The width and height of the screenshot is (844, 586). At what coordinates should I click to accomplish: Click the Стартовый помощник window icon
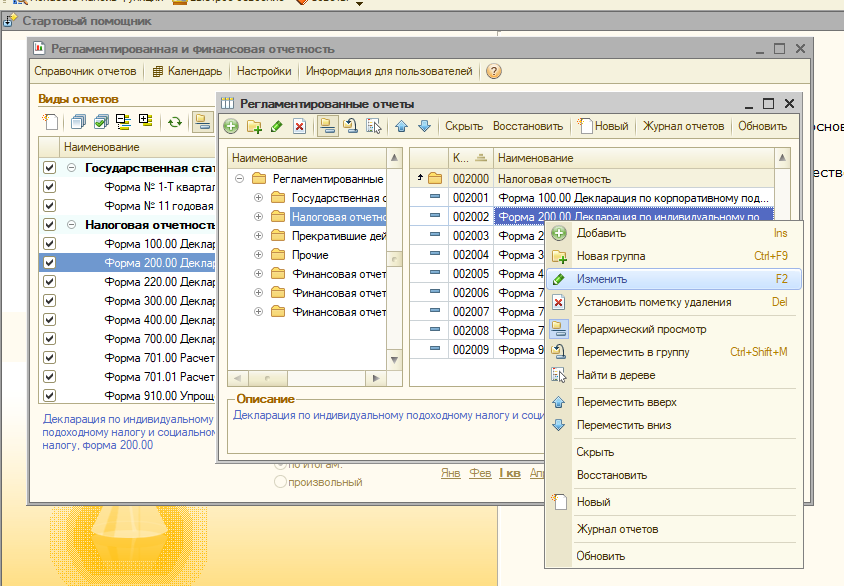(x=9, y=21)
